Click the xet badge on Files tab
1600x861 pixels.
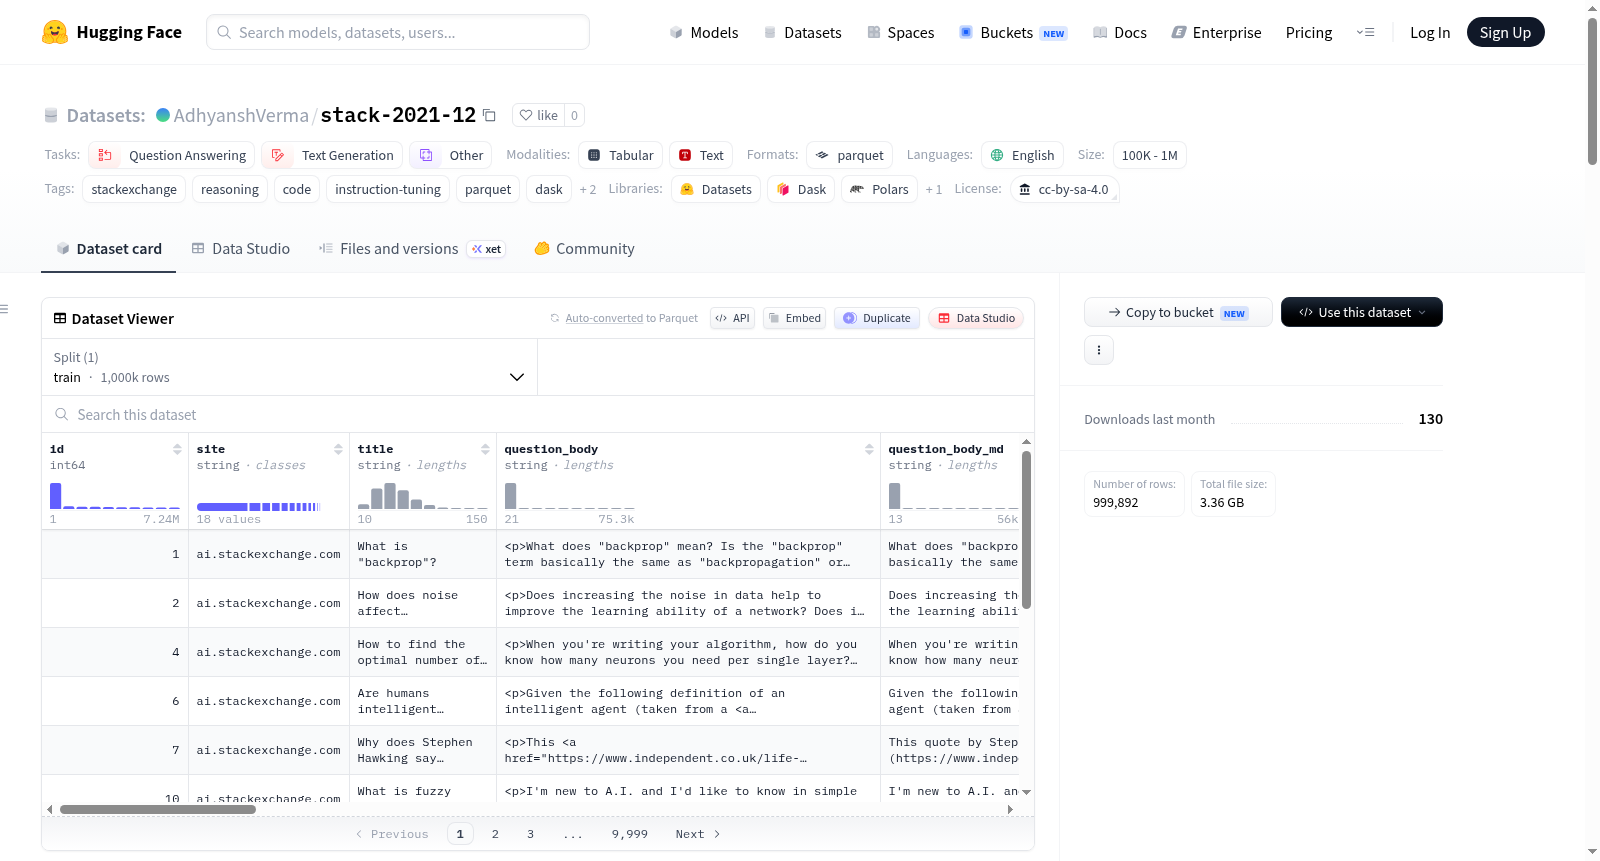(x=487, y=249)
